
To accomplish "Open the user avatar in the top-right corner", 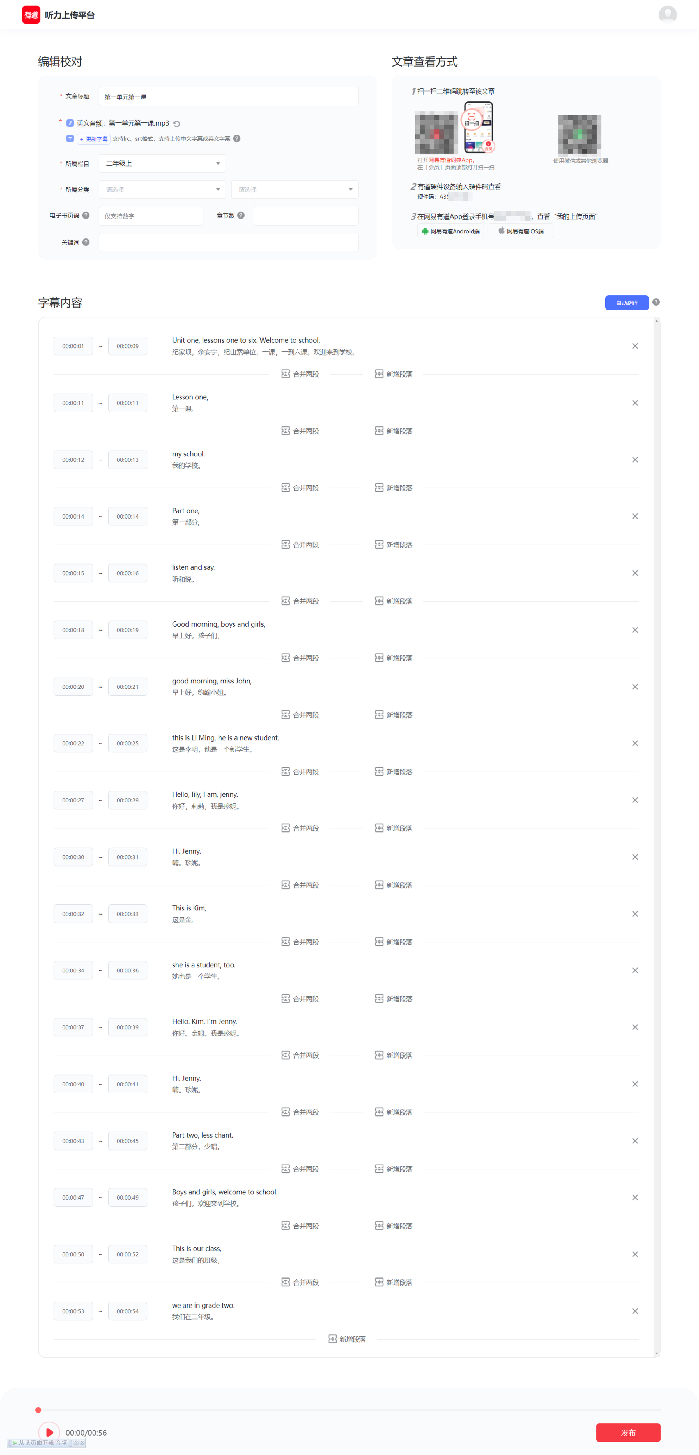I will [x=668, y=14].
